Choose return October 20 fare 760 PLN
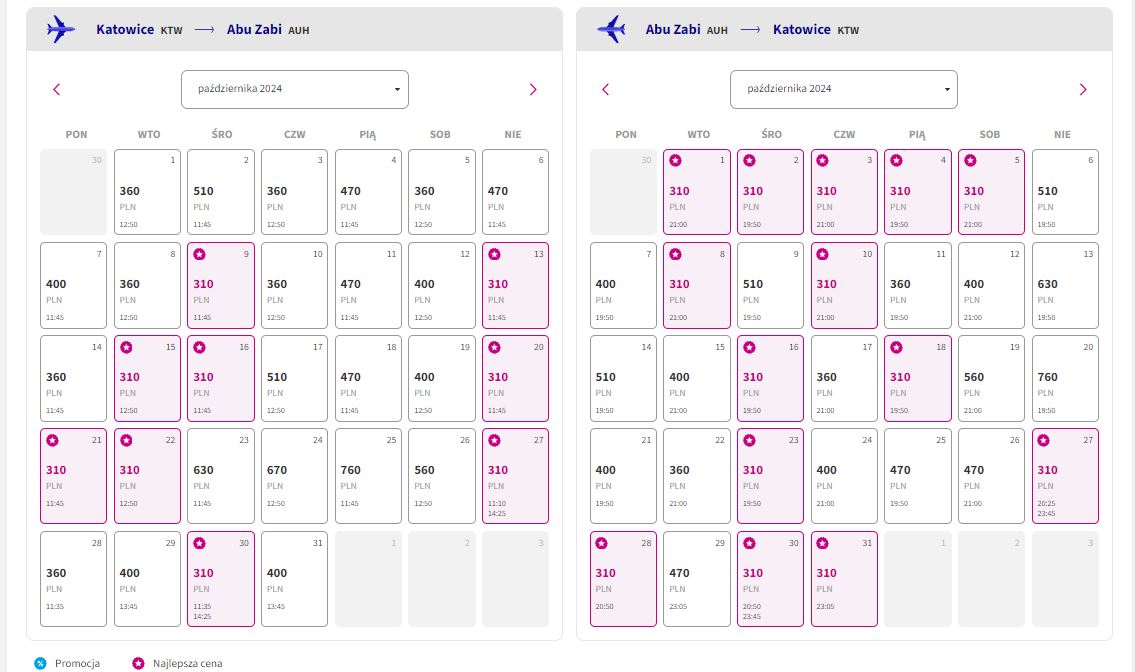 [1065, 378]
